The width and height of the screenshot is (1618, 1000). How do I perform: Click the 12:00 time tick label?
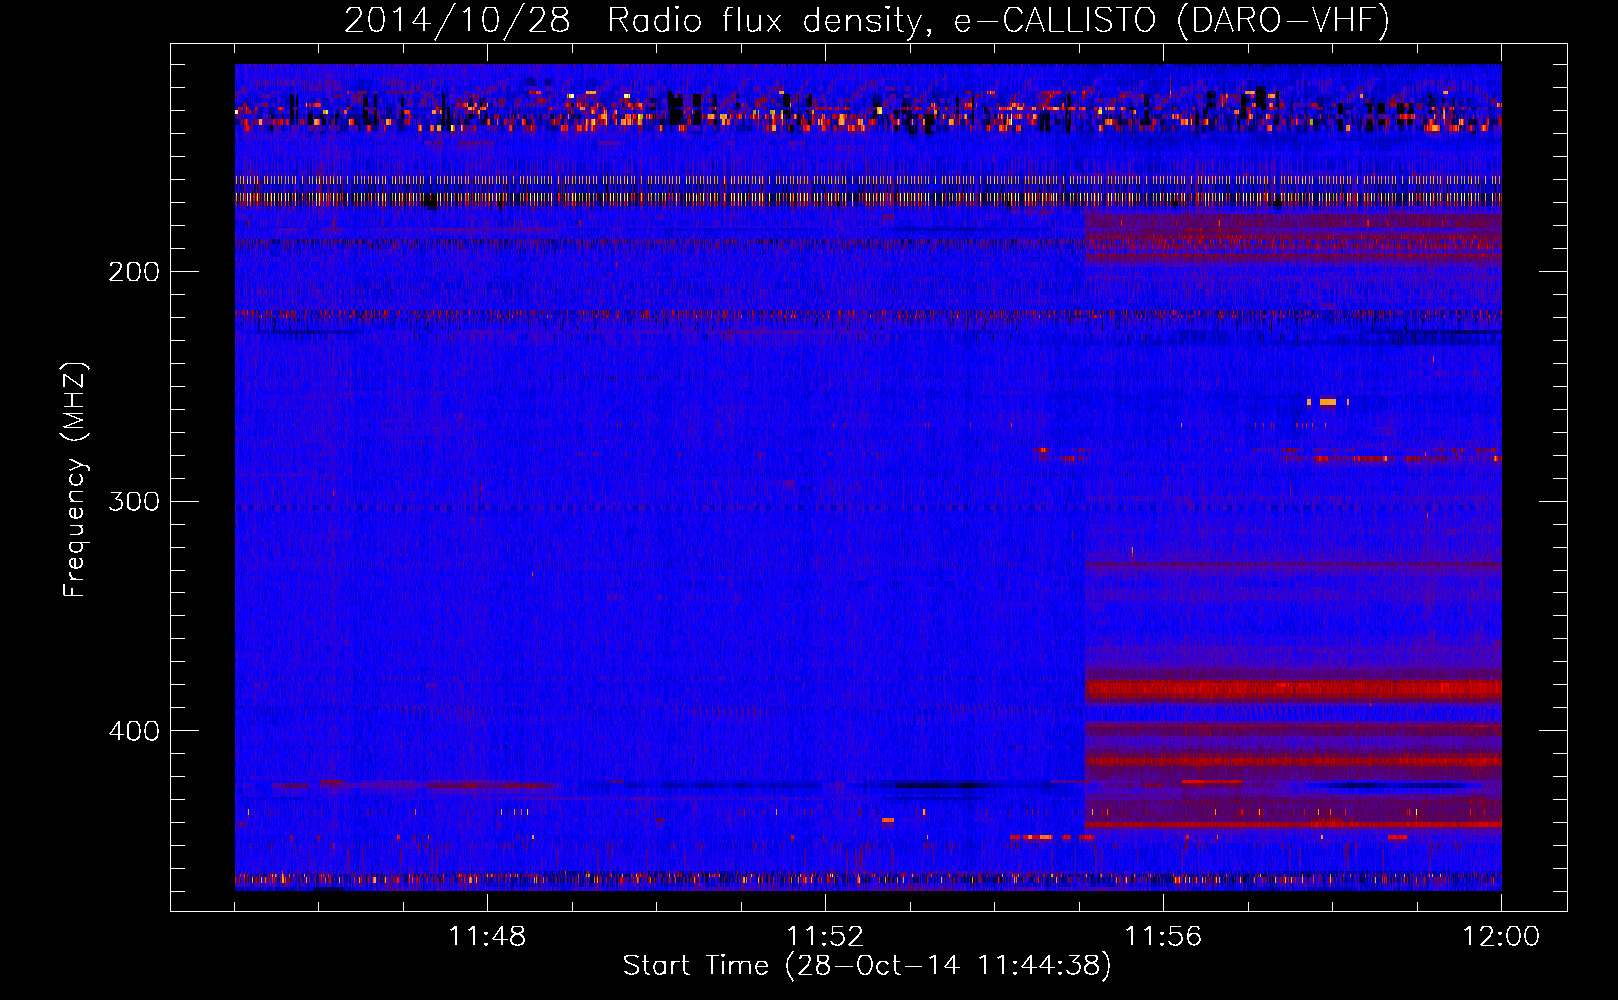(x=1501, y=937)
